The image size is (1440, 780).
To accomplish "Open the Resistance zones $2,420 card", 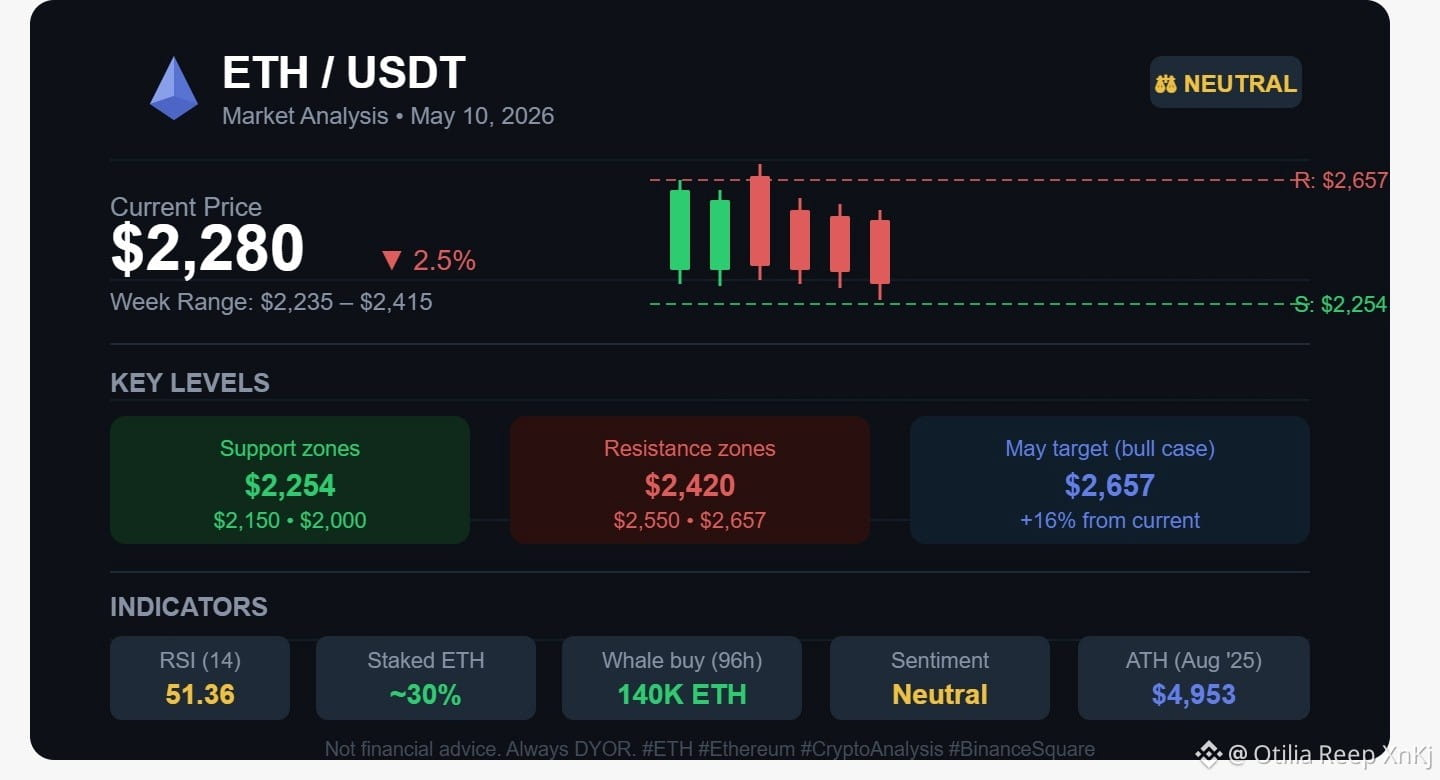I will click(x=690, y=480).
